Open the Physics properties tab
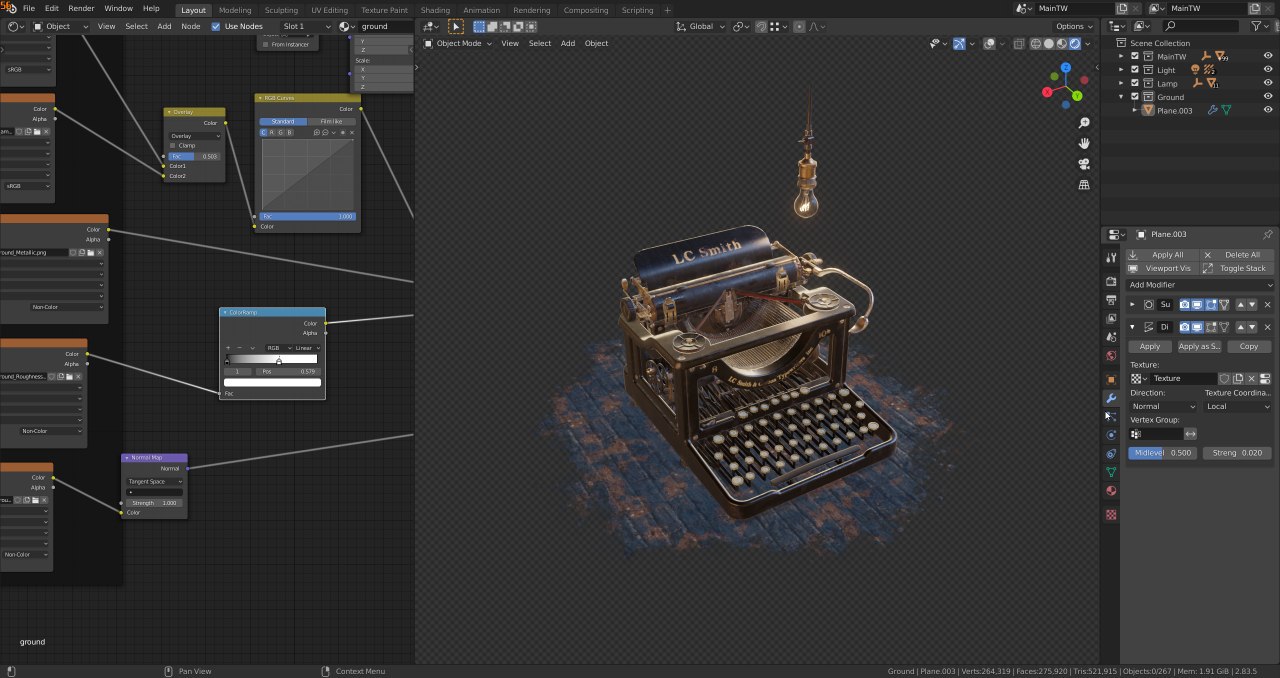1280x678 pixels. tap(1111, 435)
